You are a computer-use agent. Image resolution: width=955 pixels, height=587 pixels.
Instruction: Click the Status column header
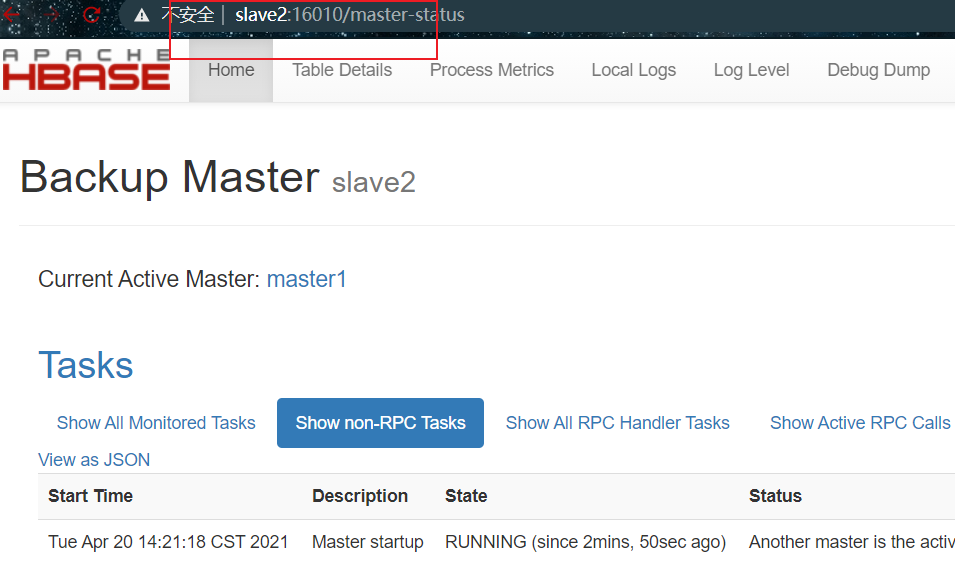pyautogui.click(x=775, y=496)
